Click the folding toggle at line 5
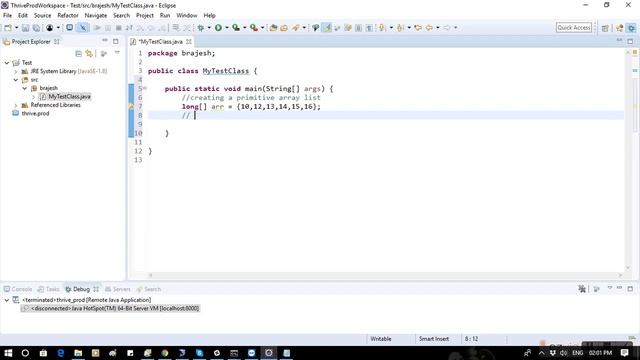Screen dimensions: 640x360 click(144, 89)
